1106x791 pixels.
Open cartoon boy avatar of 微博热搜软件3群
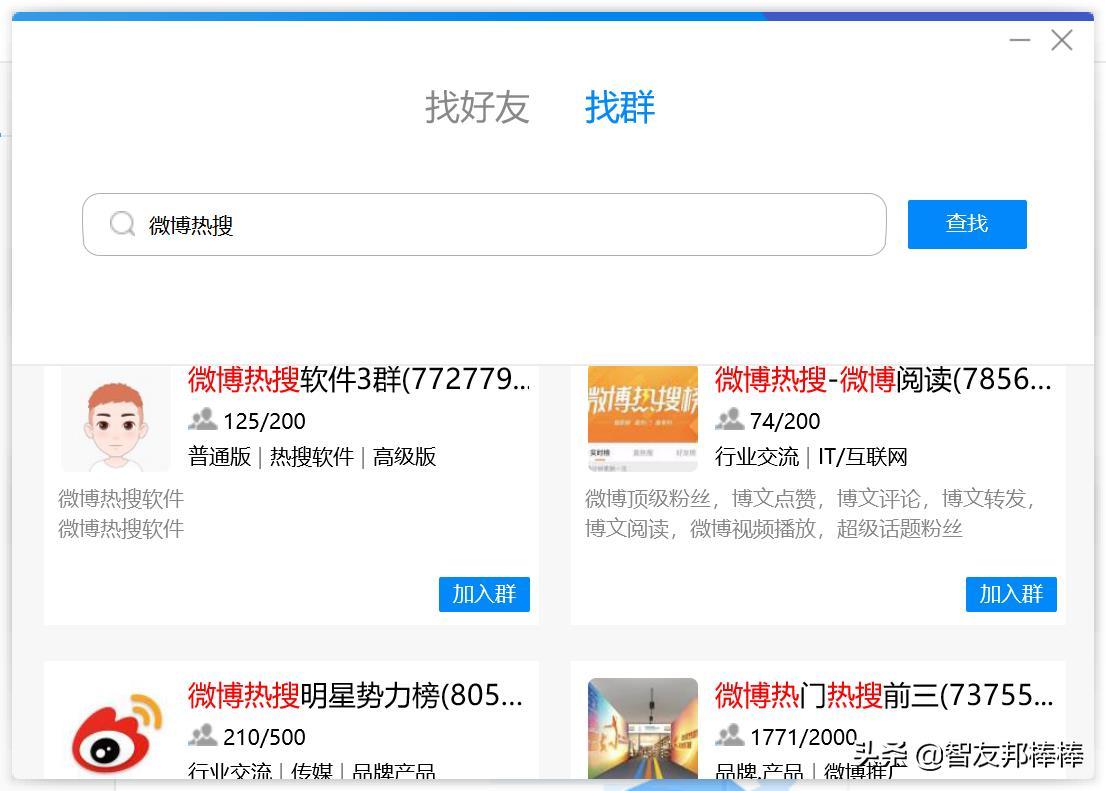pyautogui.click(x=116, y=418)
